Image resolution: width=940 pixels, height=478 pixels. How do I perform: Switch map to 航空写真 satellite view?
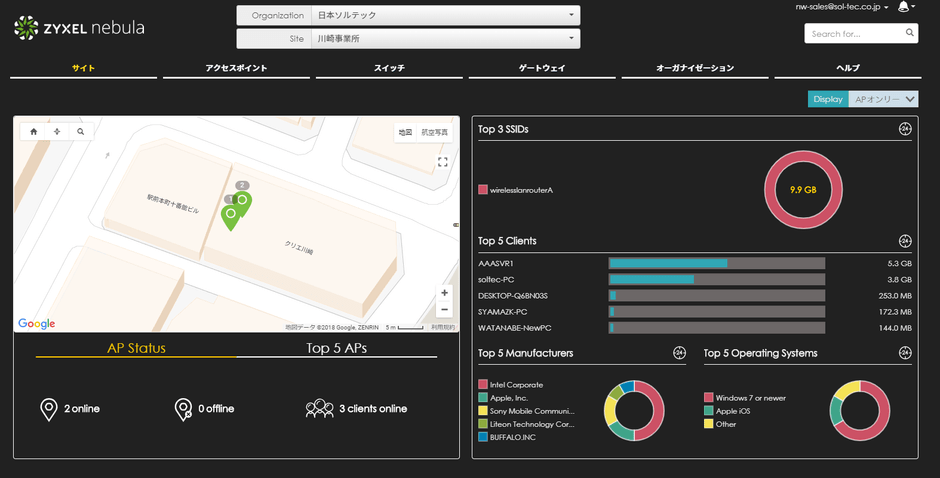click(x=435, y=132)
